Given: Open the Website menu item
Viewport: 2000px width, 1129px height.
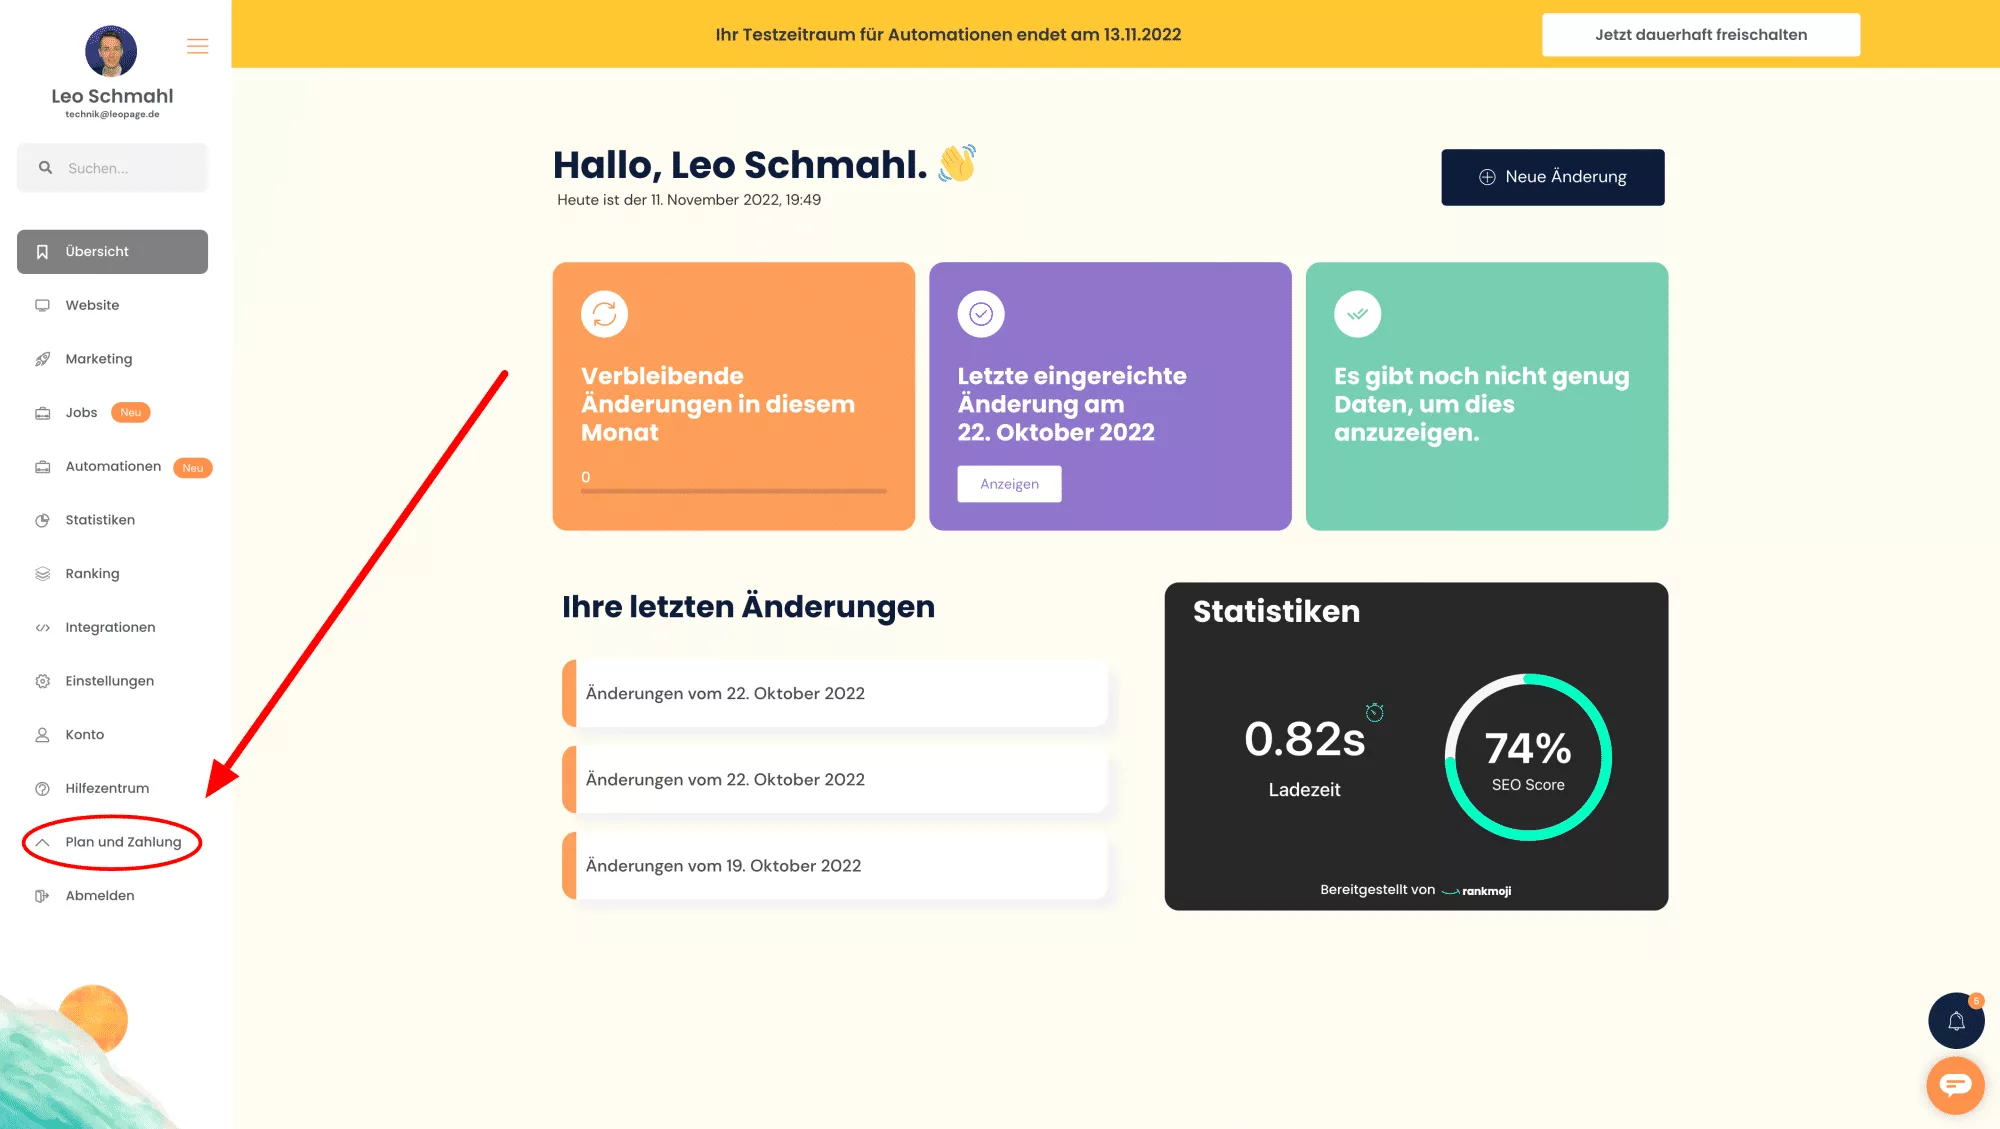Looking at the screenshot, I should 92,305.
